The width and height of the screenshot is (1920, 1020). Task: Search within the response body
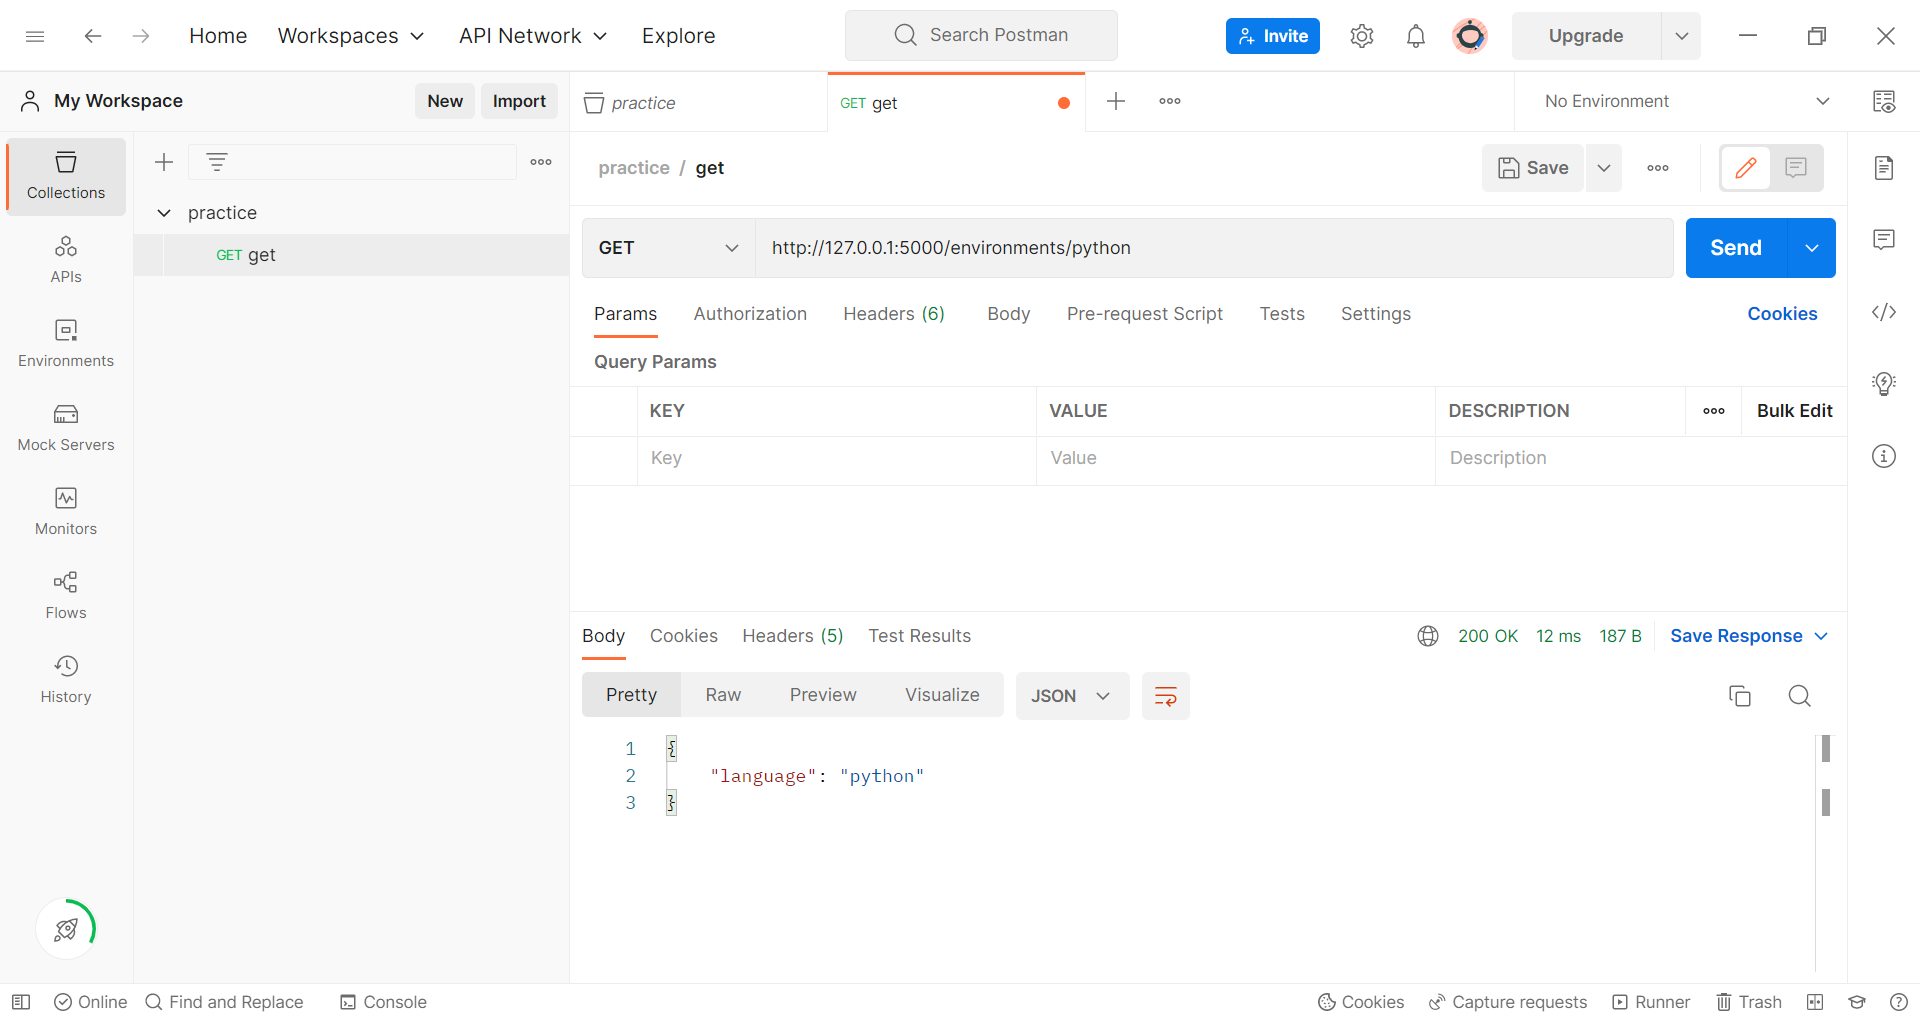pyautogui.click(x=1799, y=696)
